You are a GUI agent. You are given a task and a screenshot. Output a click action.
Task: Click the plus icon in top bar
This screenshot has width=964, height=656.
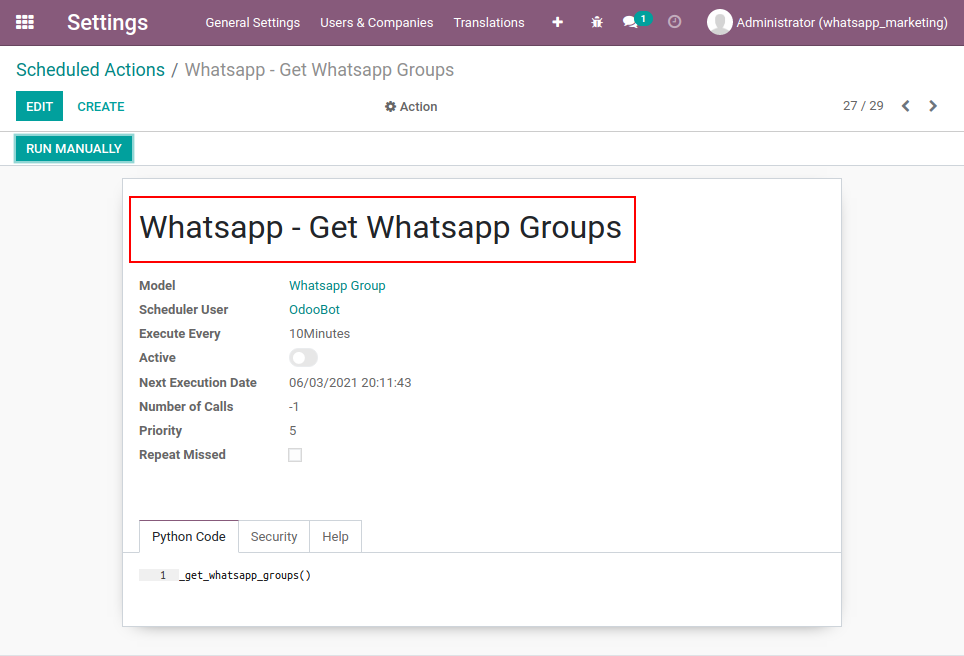pyautogui.click(x=558, y=22)
